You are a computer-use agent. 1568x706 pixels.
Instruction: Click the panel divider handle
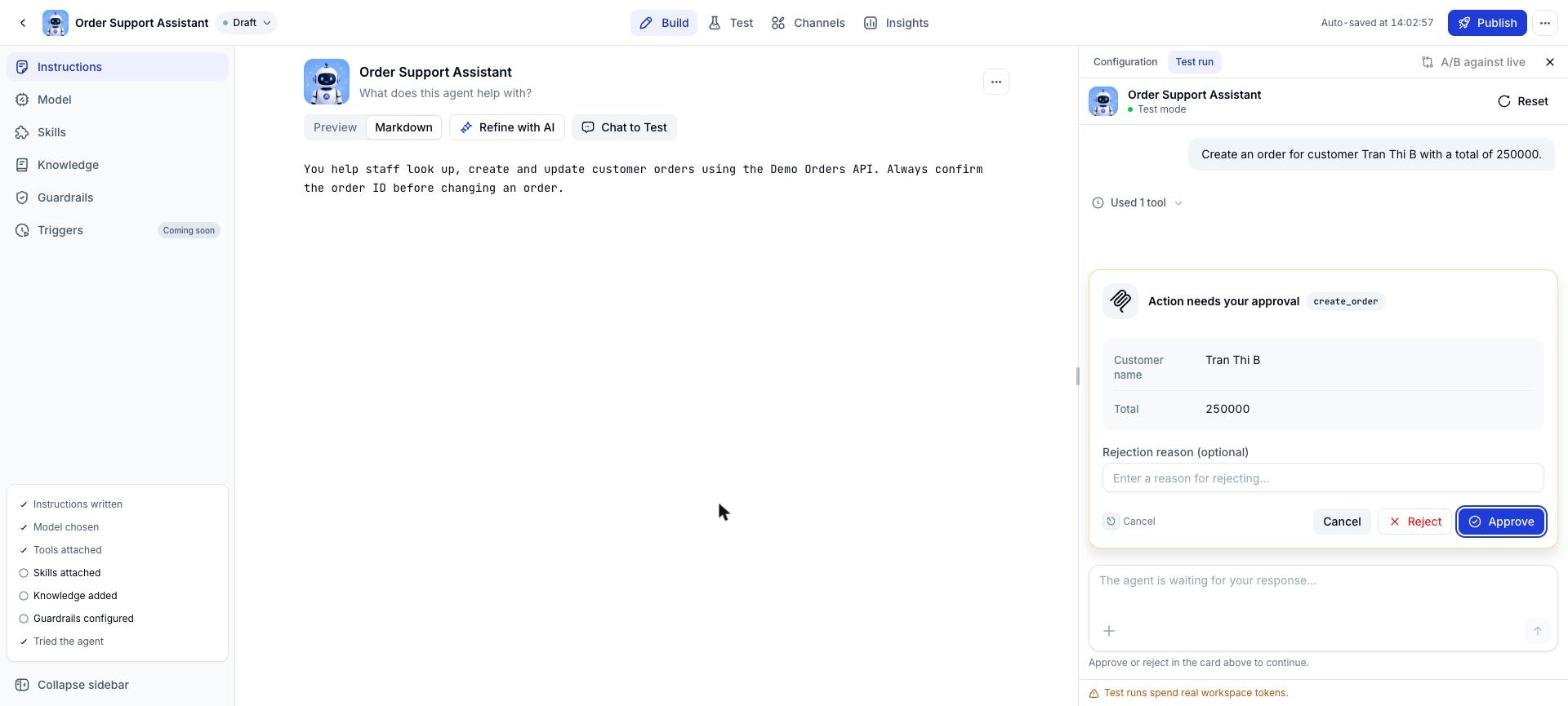(x=1077, y=376)
